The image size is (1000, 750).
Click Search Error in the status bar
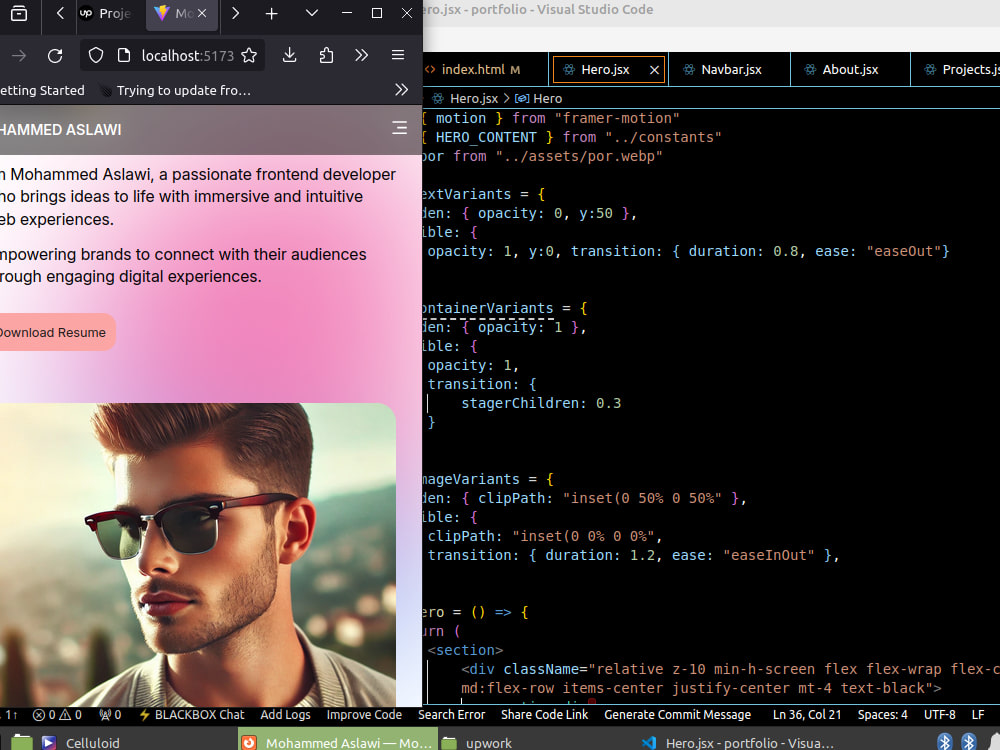point(452,715)
